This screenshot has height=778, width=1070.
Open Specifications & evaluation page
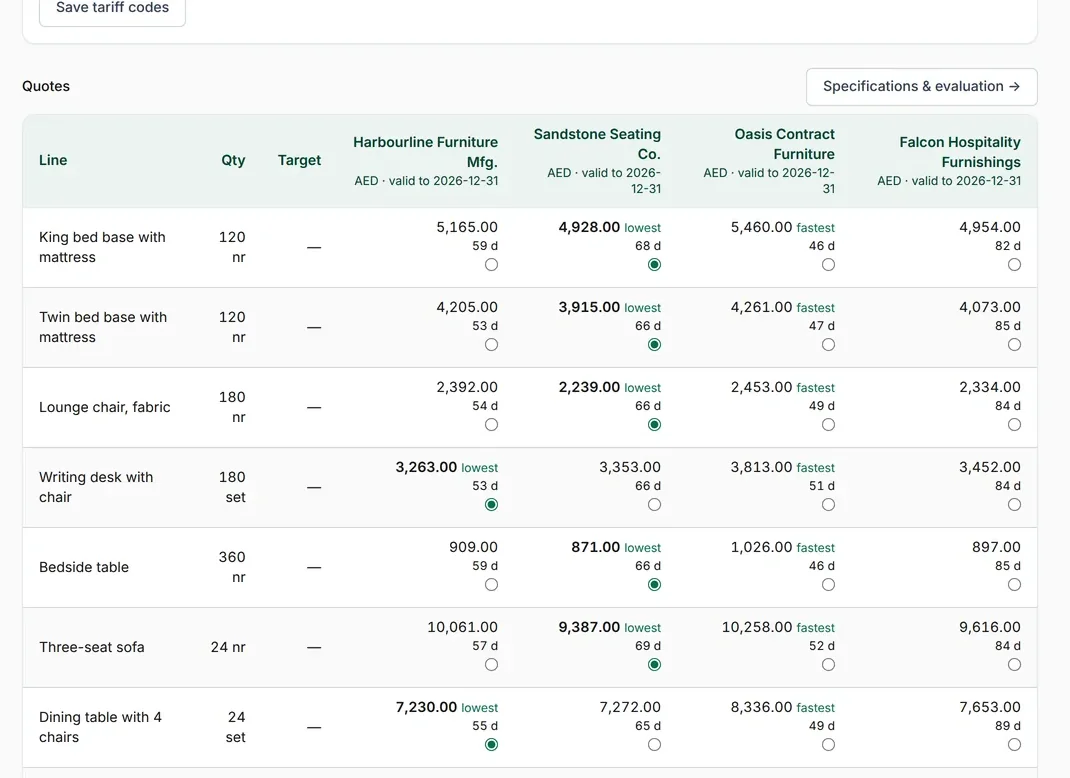(921, 87)
